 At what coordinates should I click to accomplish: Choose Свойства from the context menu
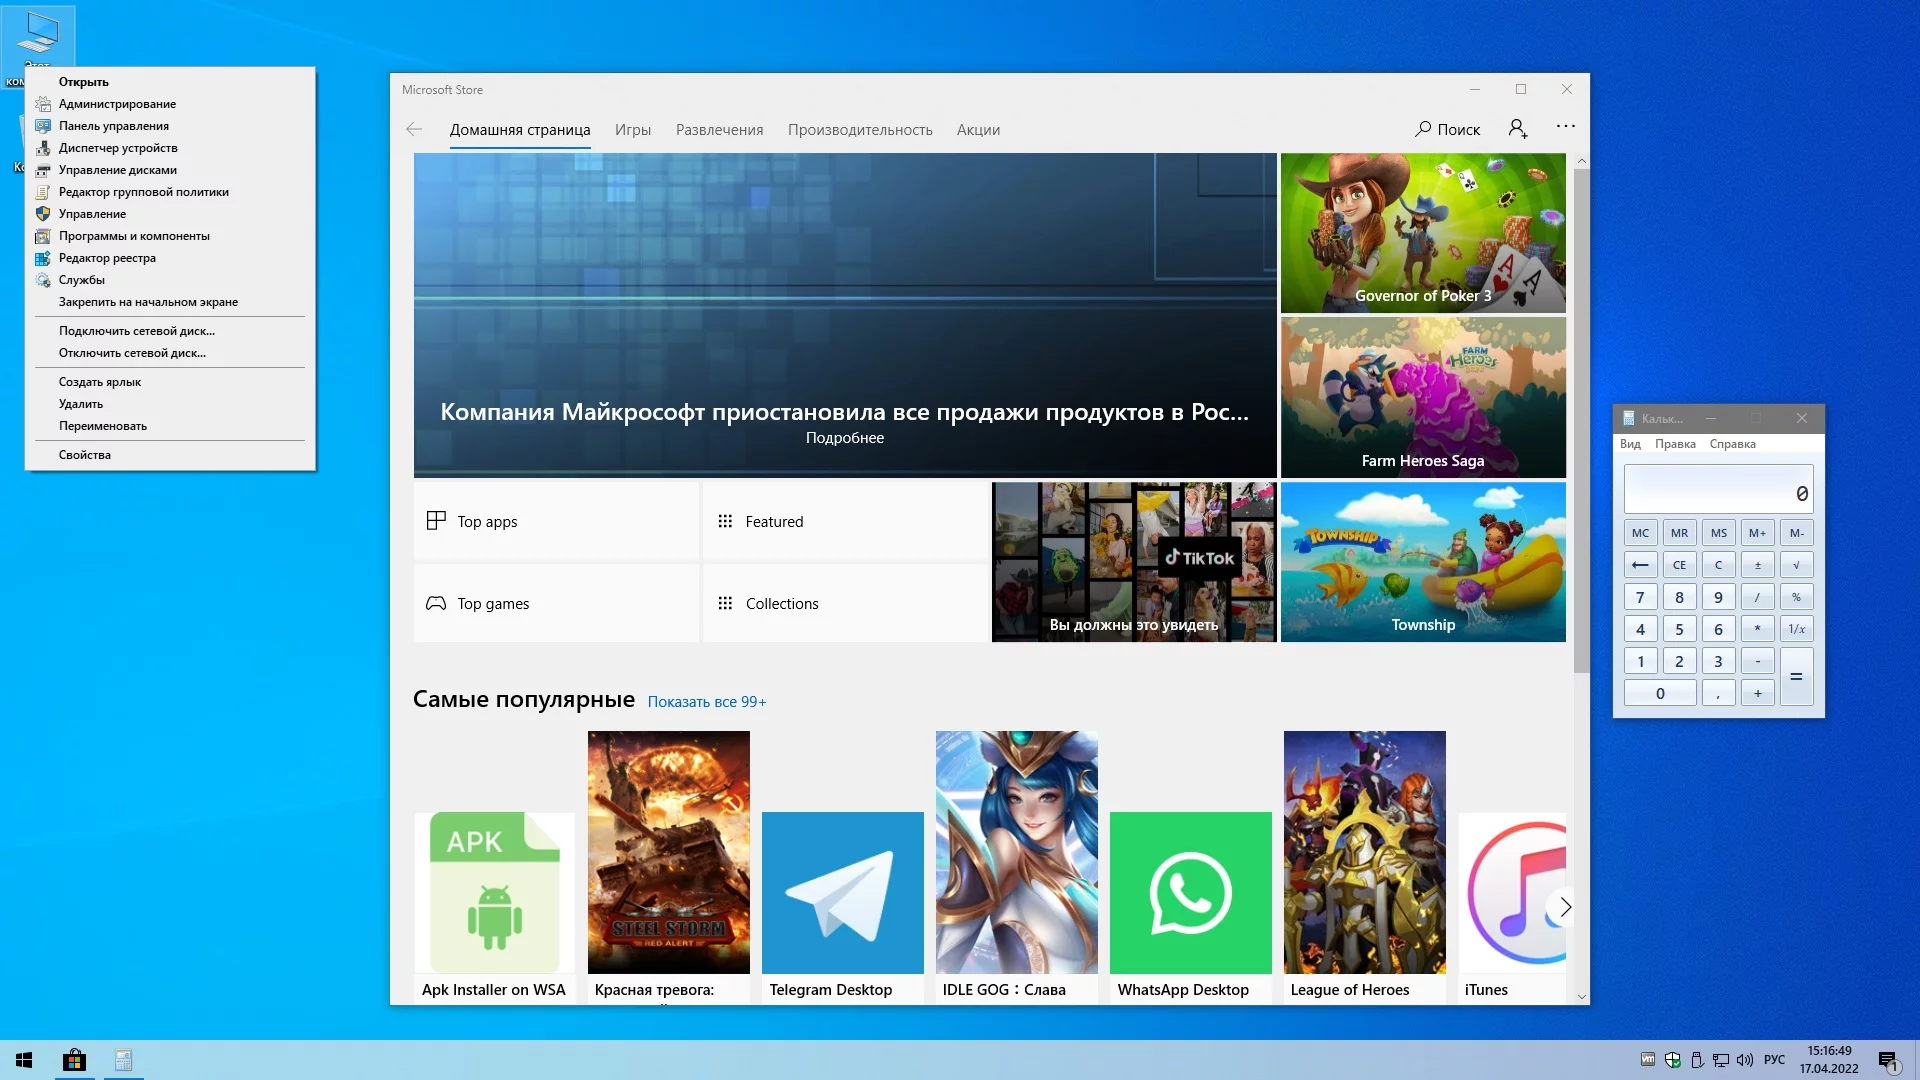(x=85, y=455)
